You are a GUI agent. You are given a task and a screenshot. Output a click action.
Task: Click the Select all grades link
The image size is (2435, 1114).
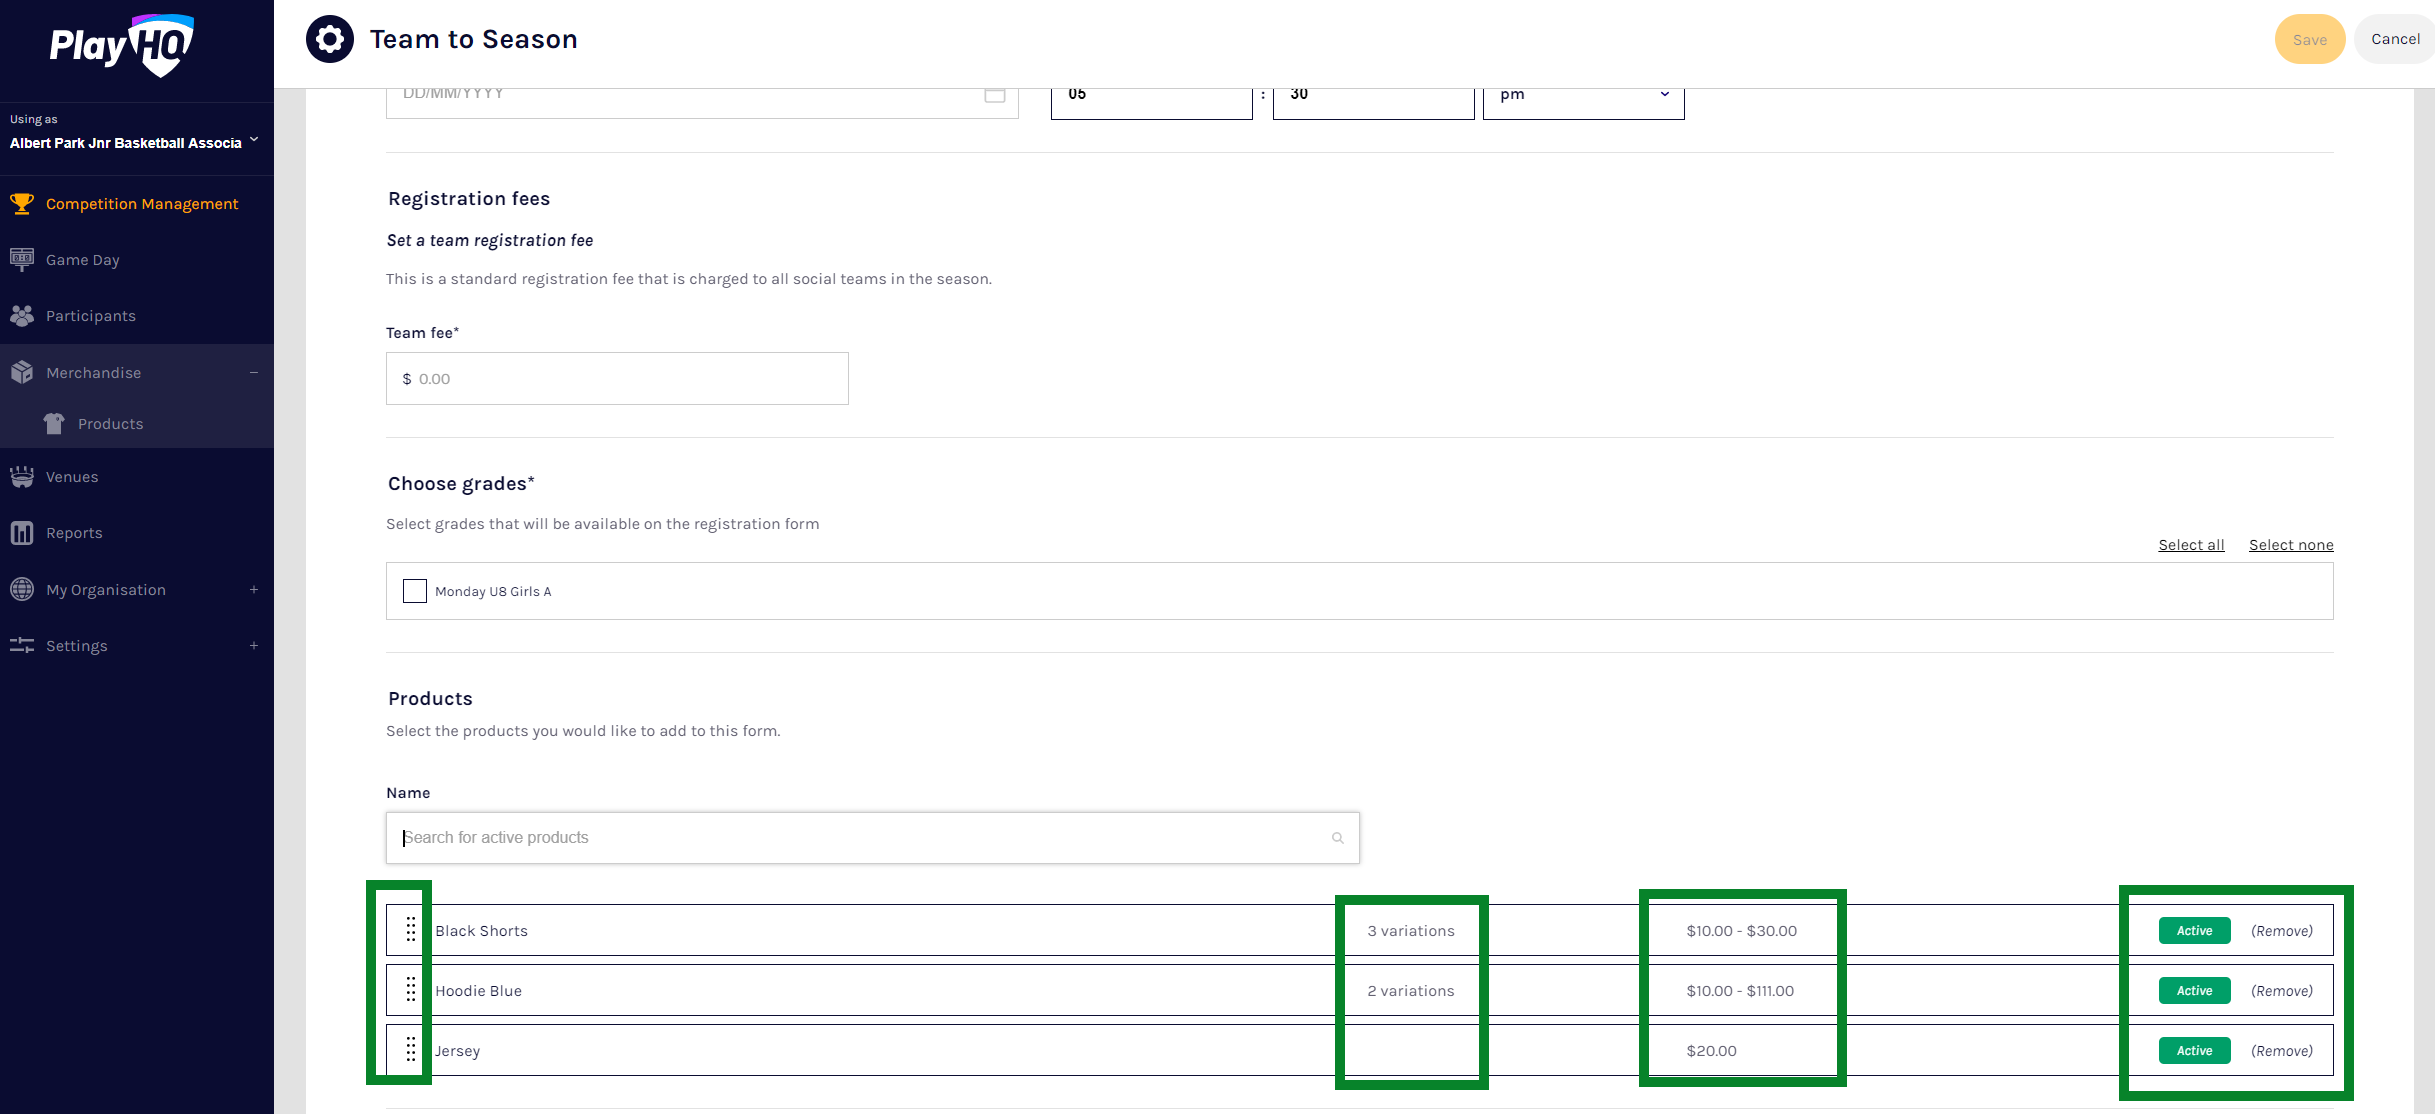click(x=2191, y=544)
